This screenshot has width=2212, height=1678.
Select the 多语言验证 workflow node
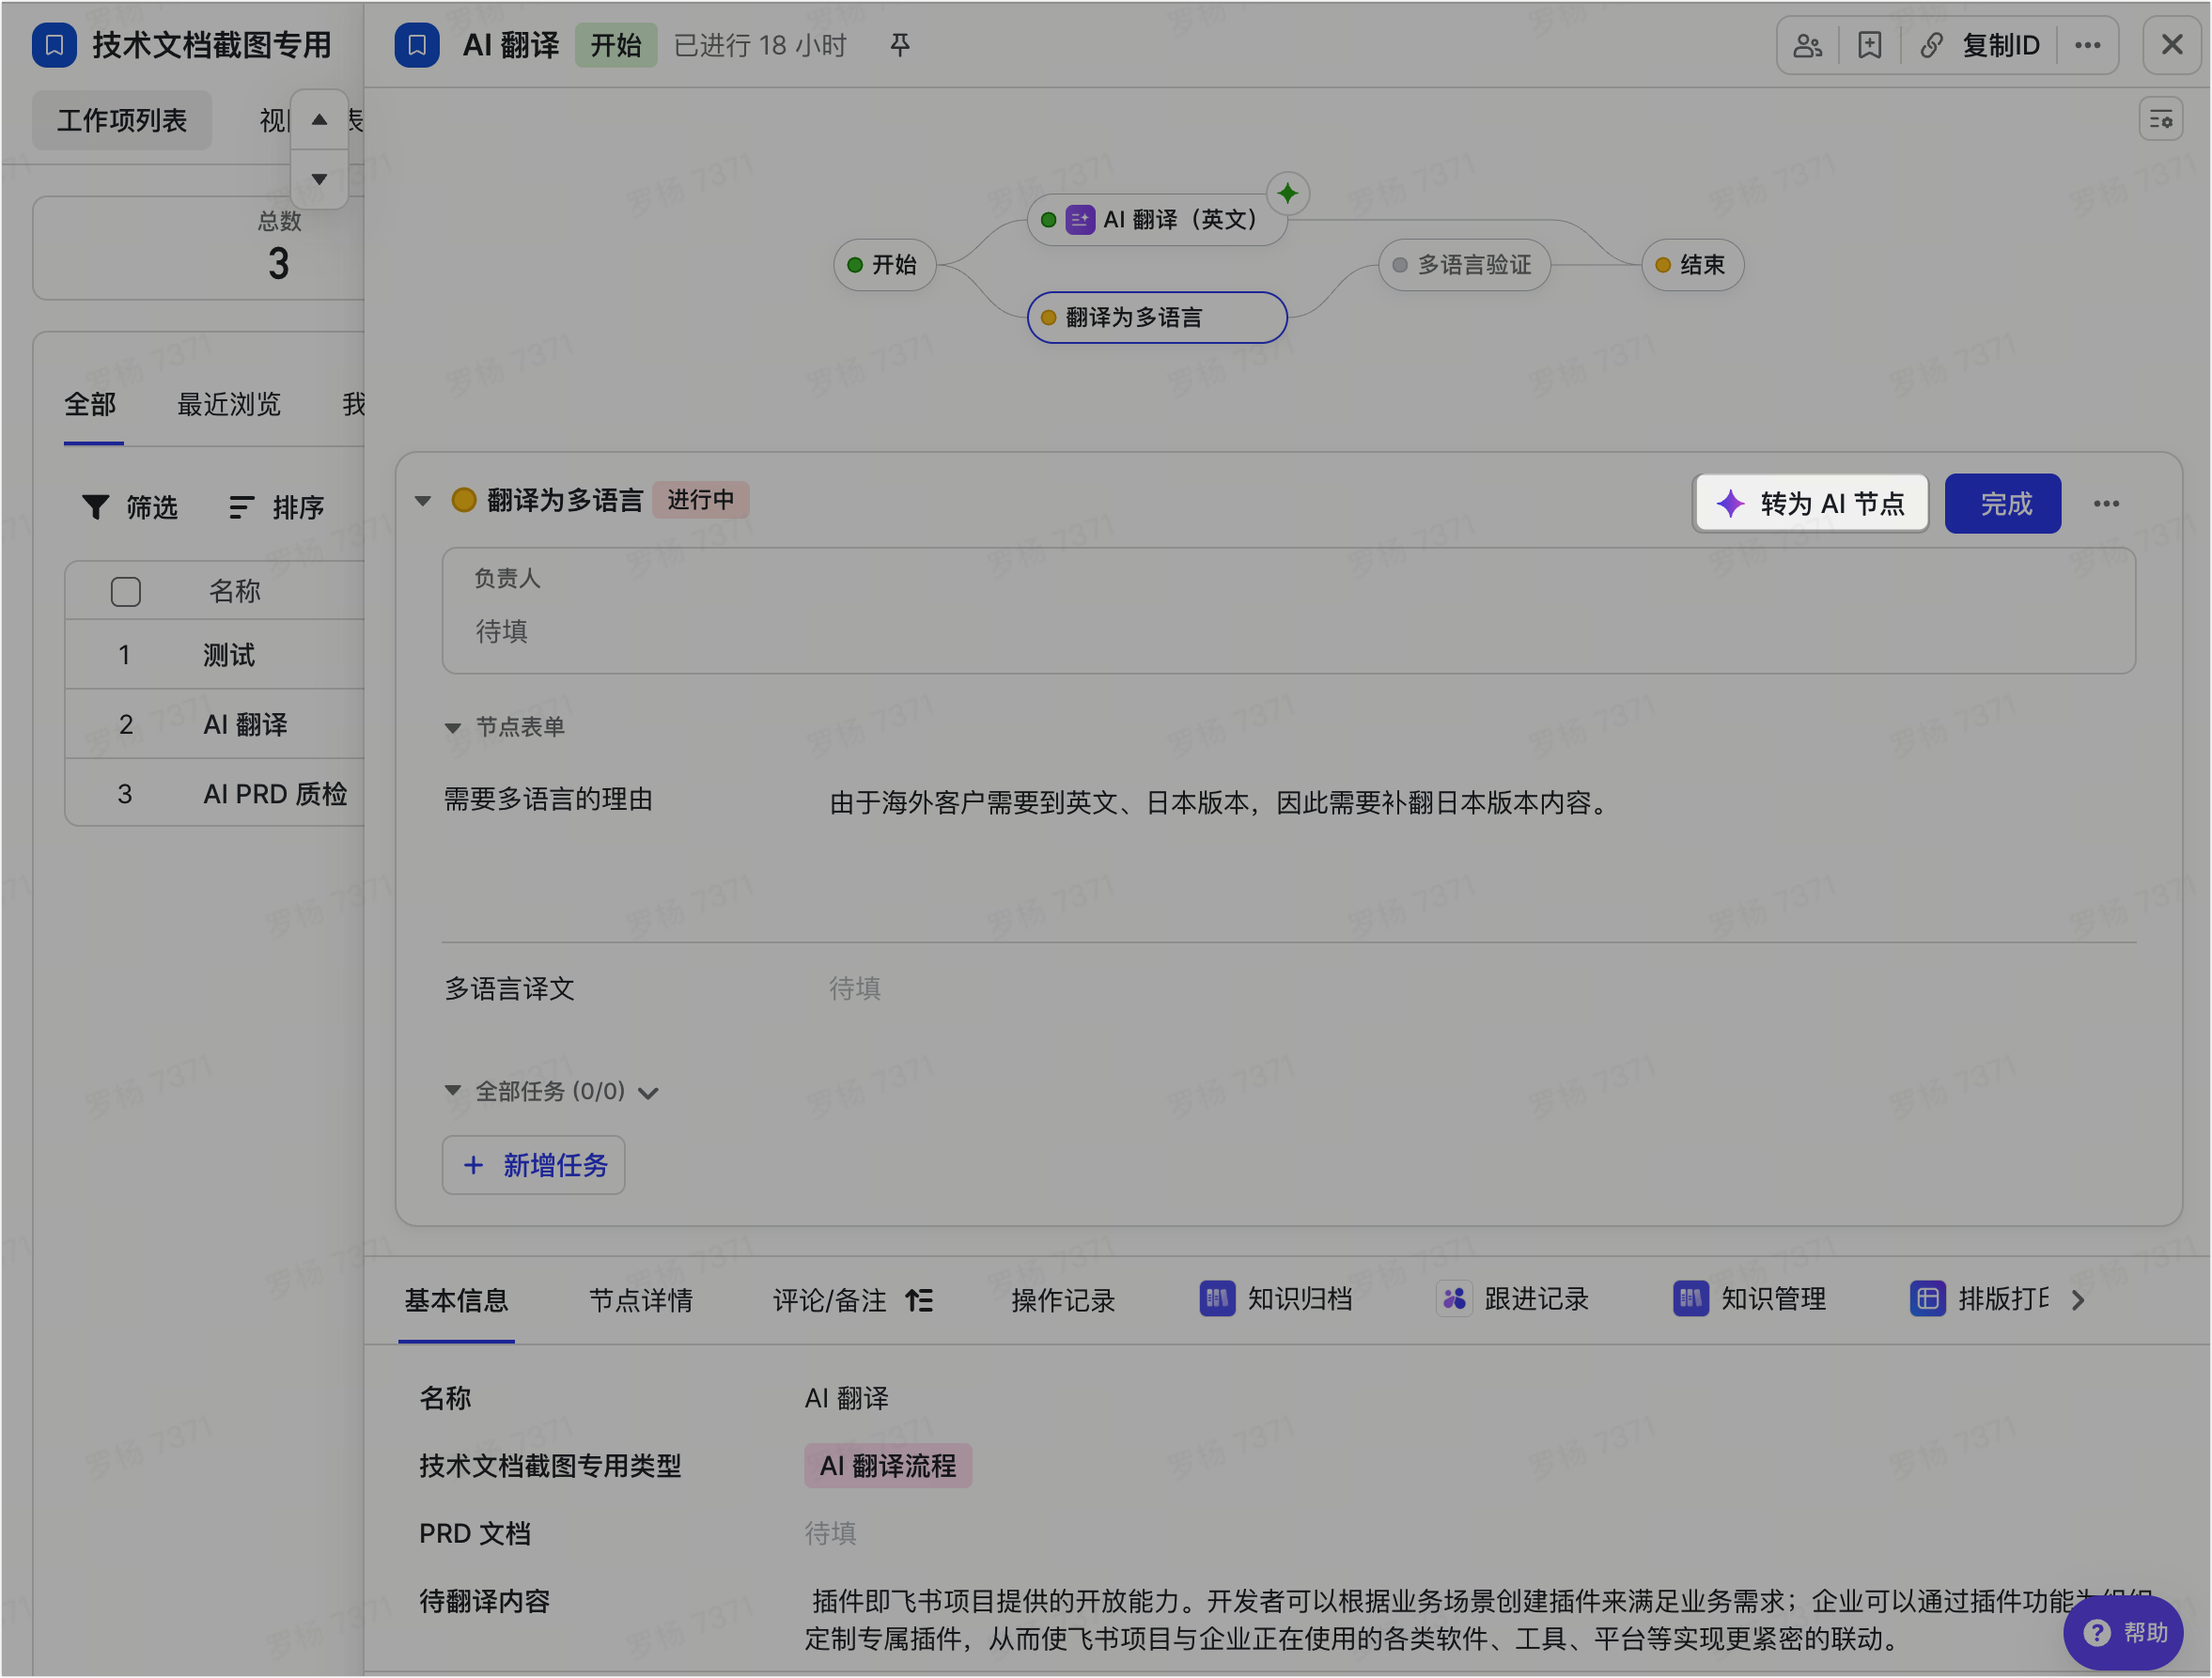pyautogui.click(x=1464, y=265)
